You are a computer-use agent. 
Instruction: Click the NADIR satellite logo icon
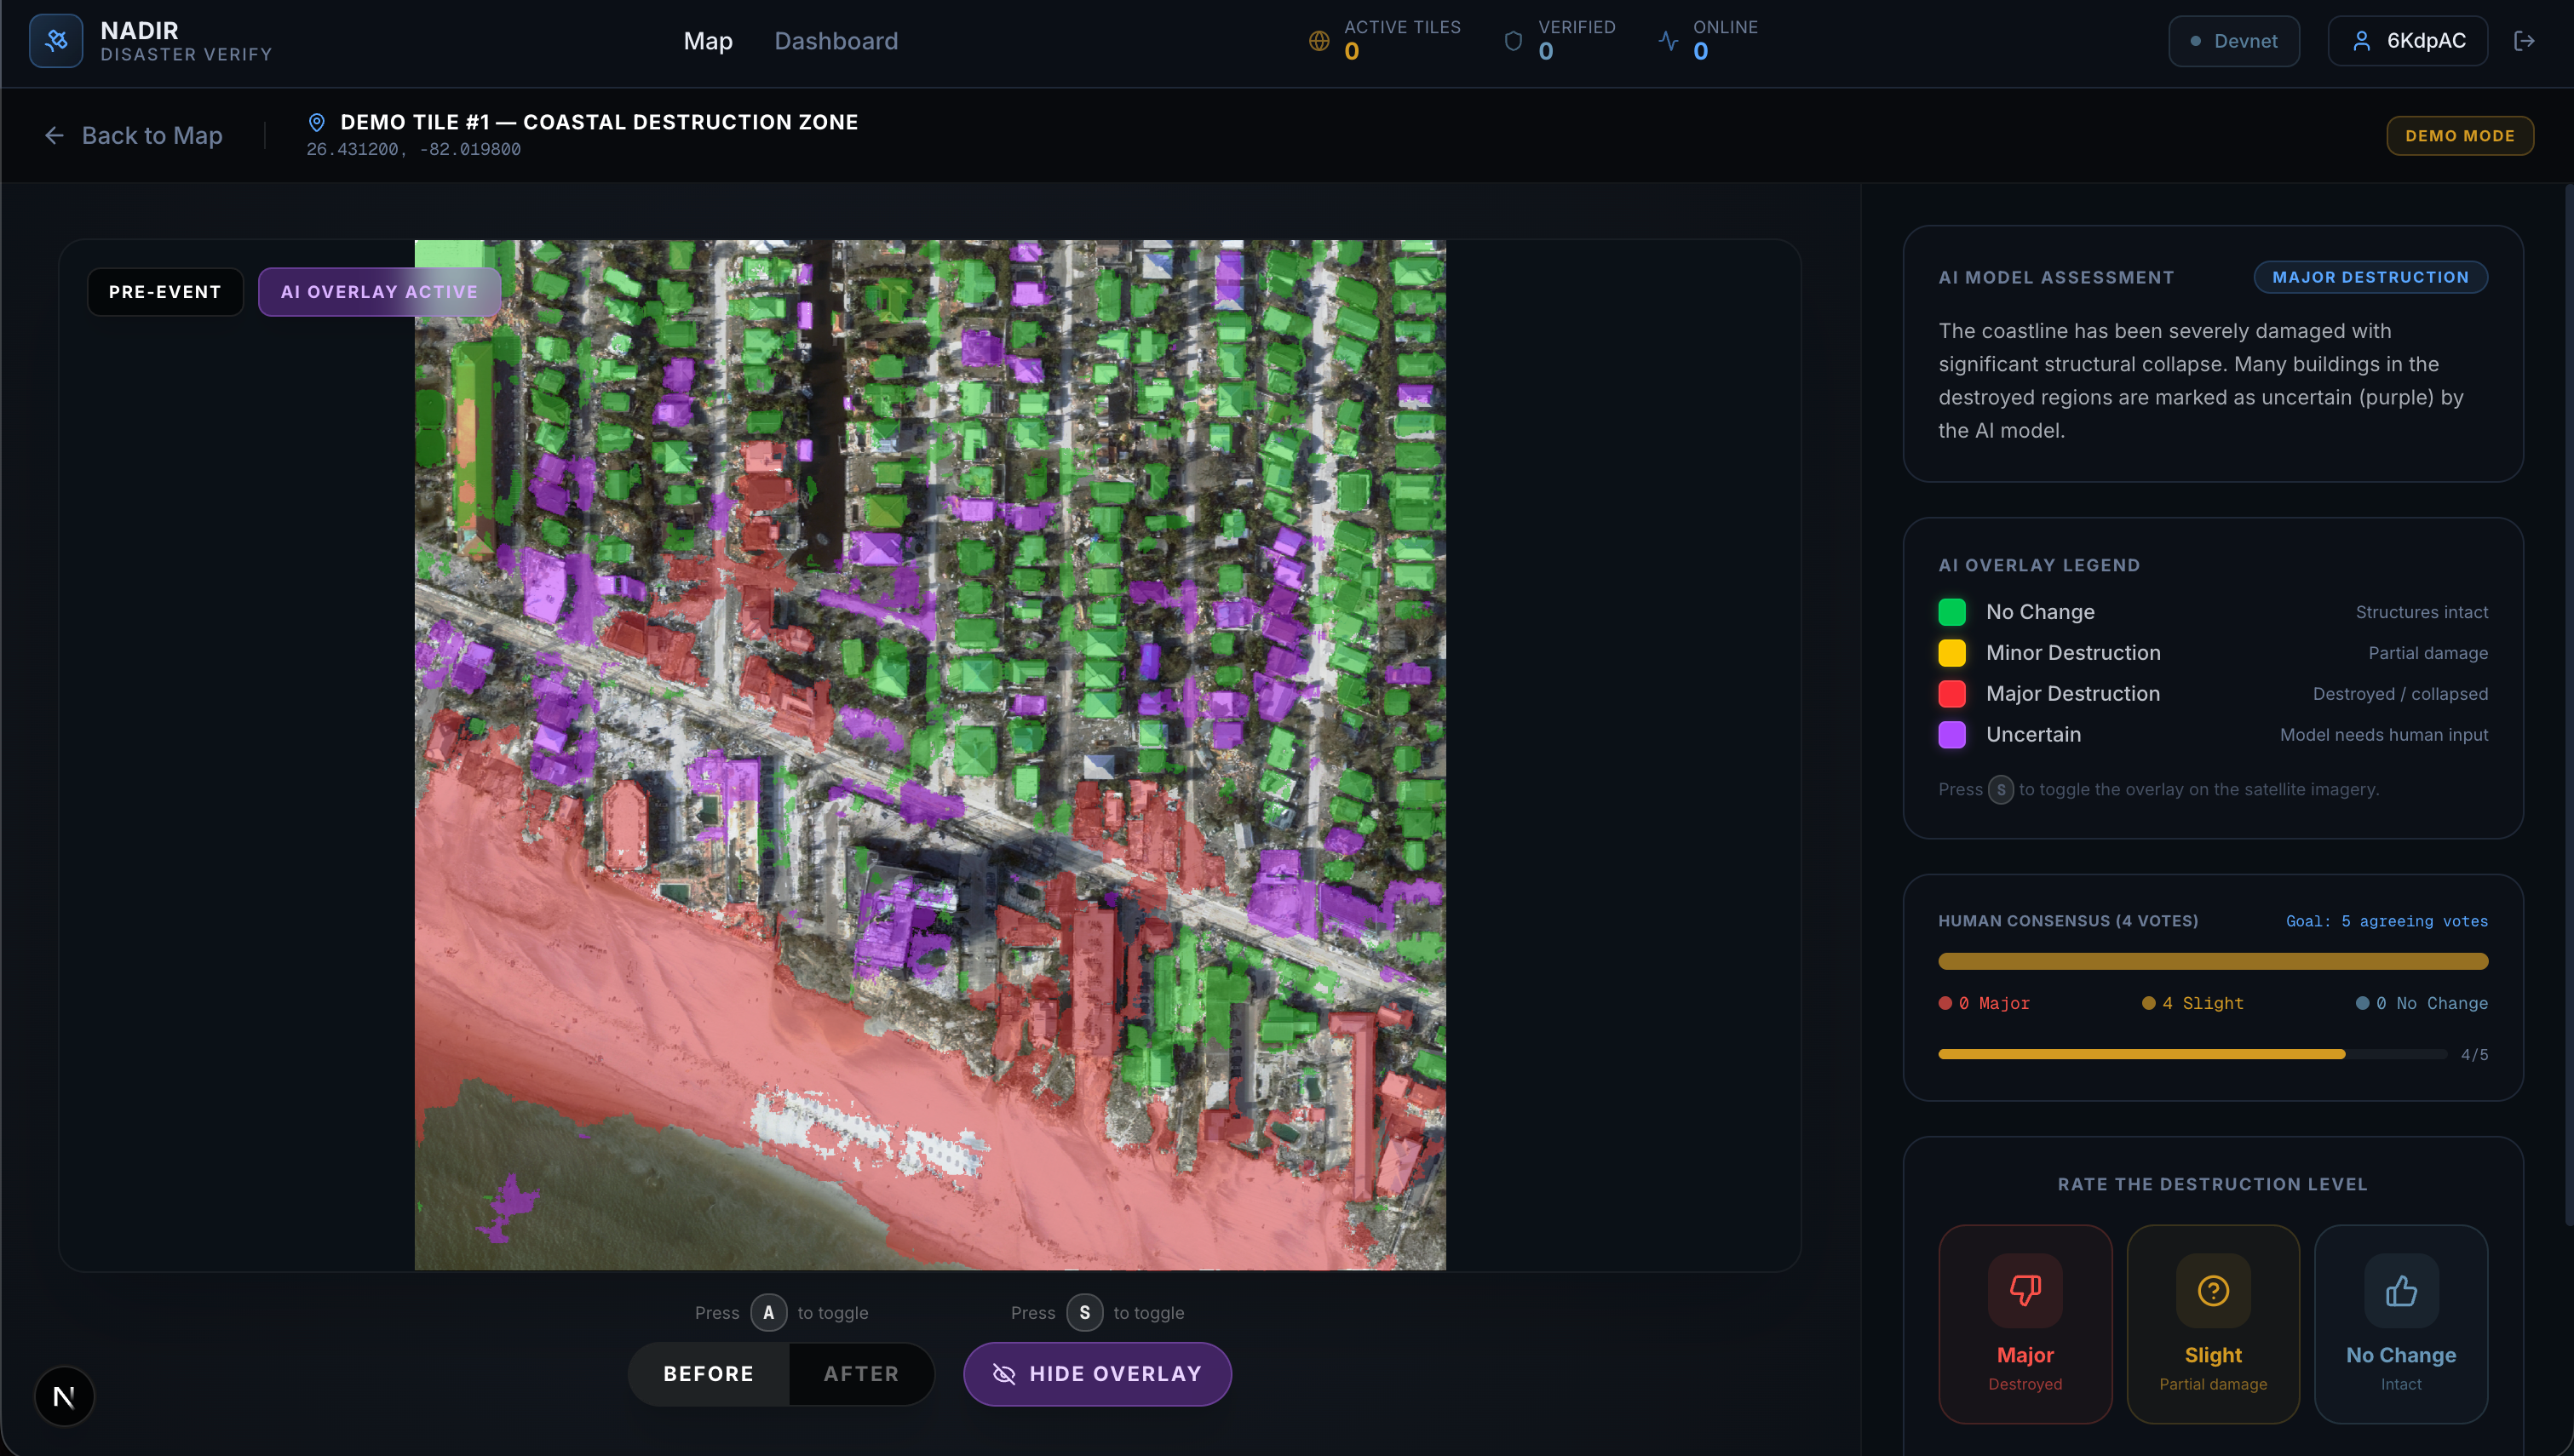click(x=56, y=41)
